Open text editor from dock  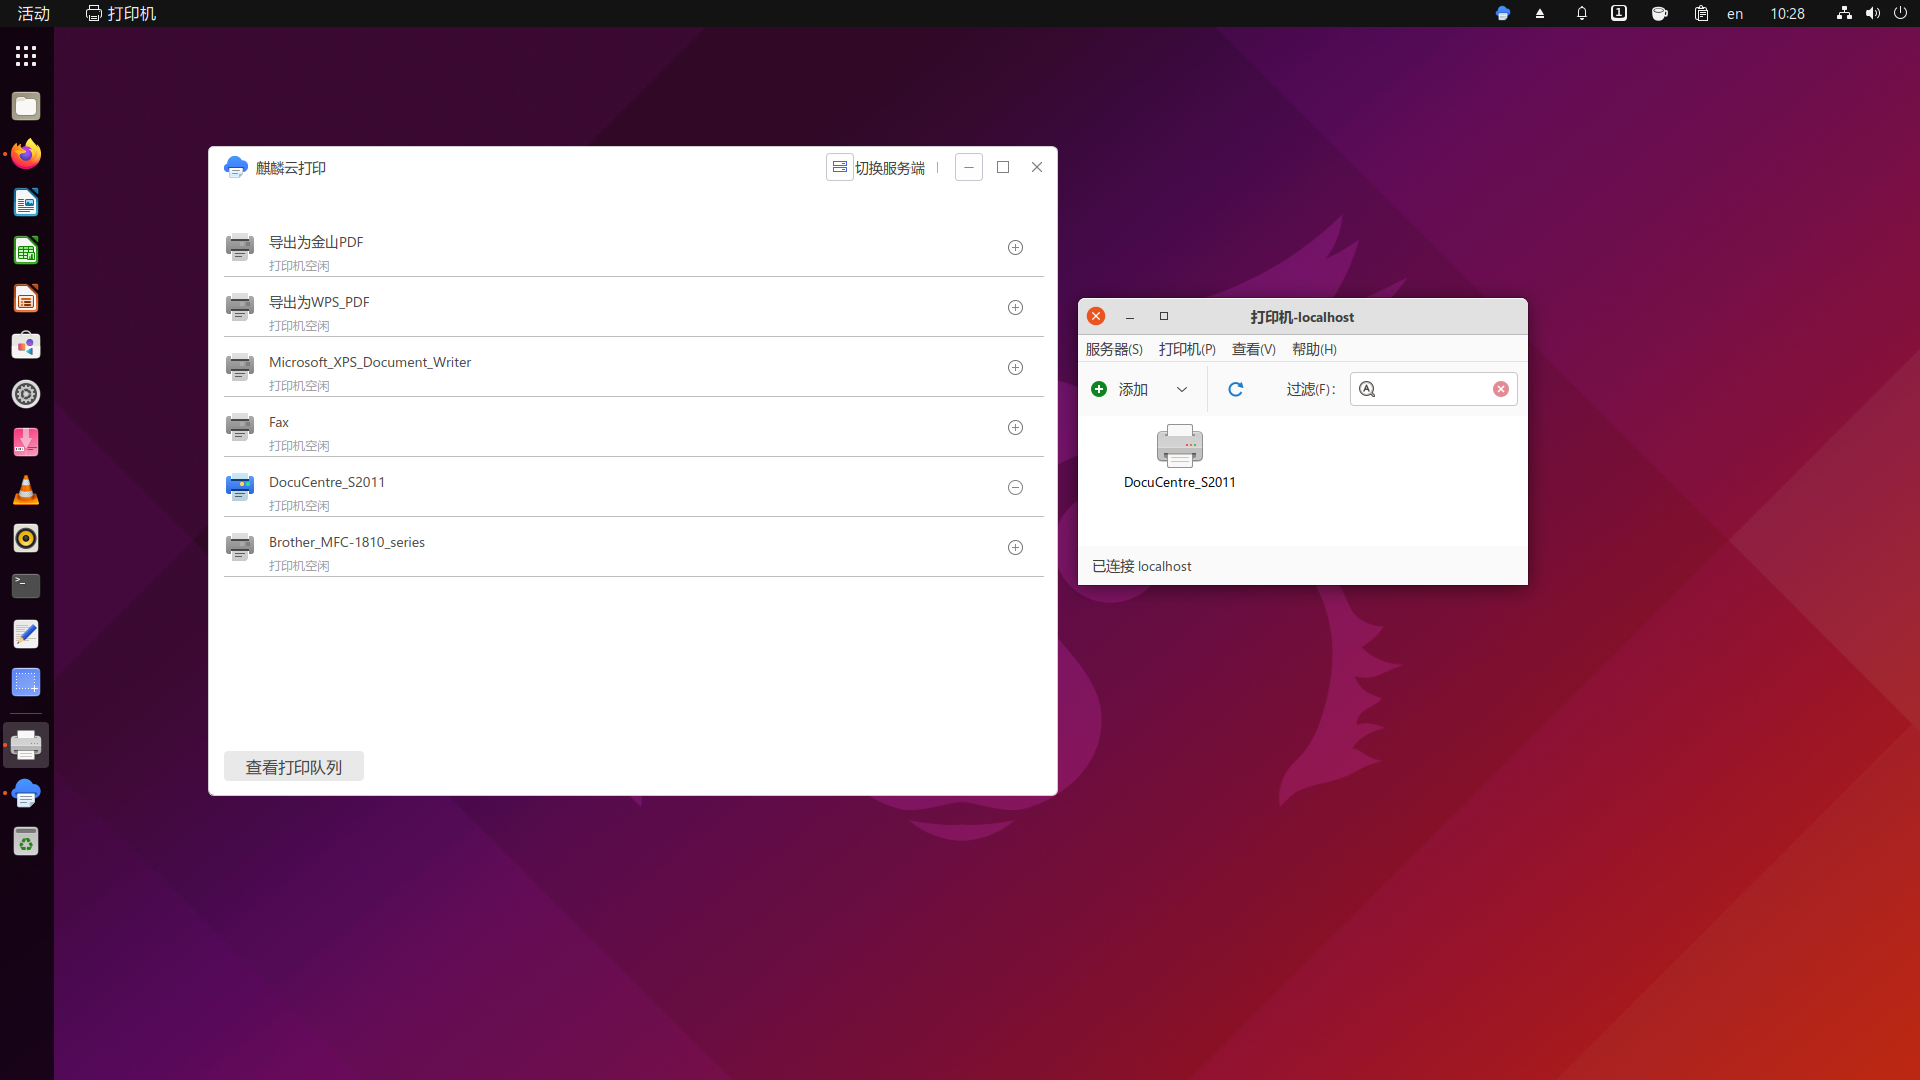26,634
